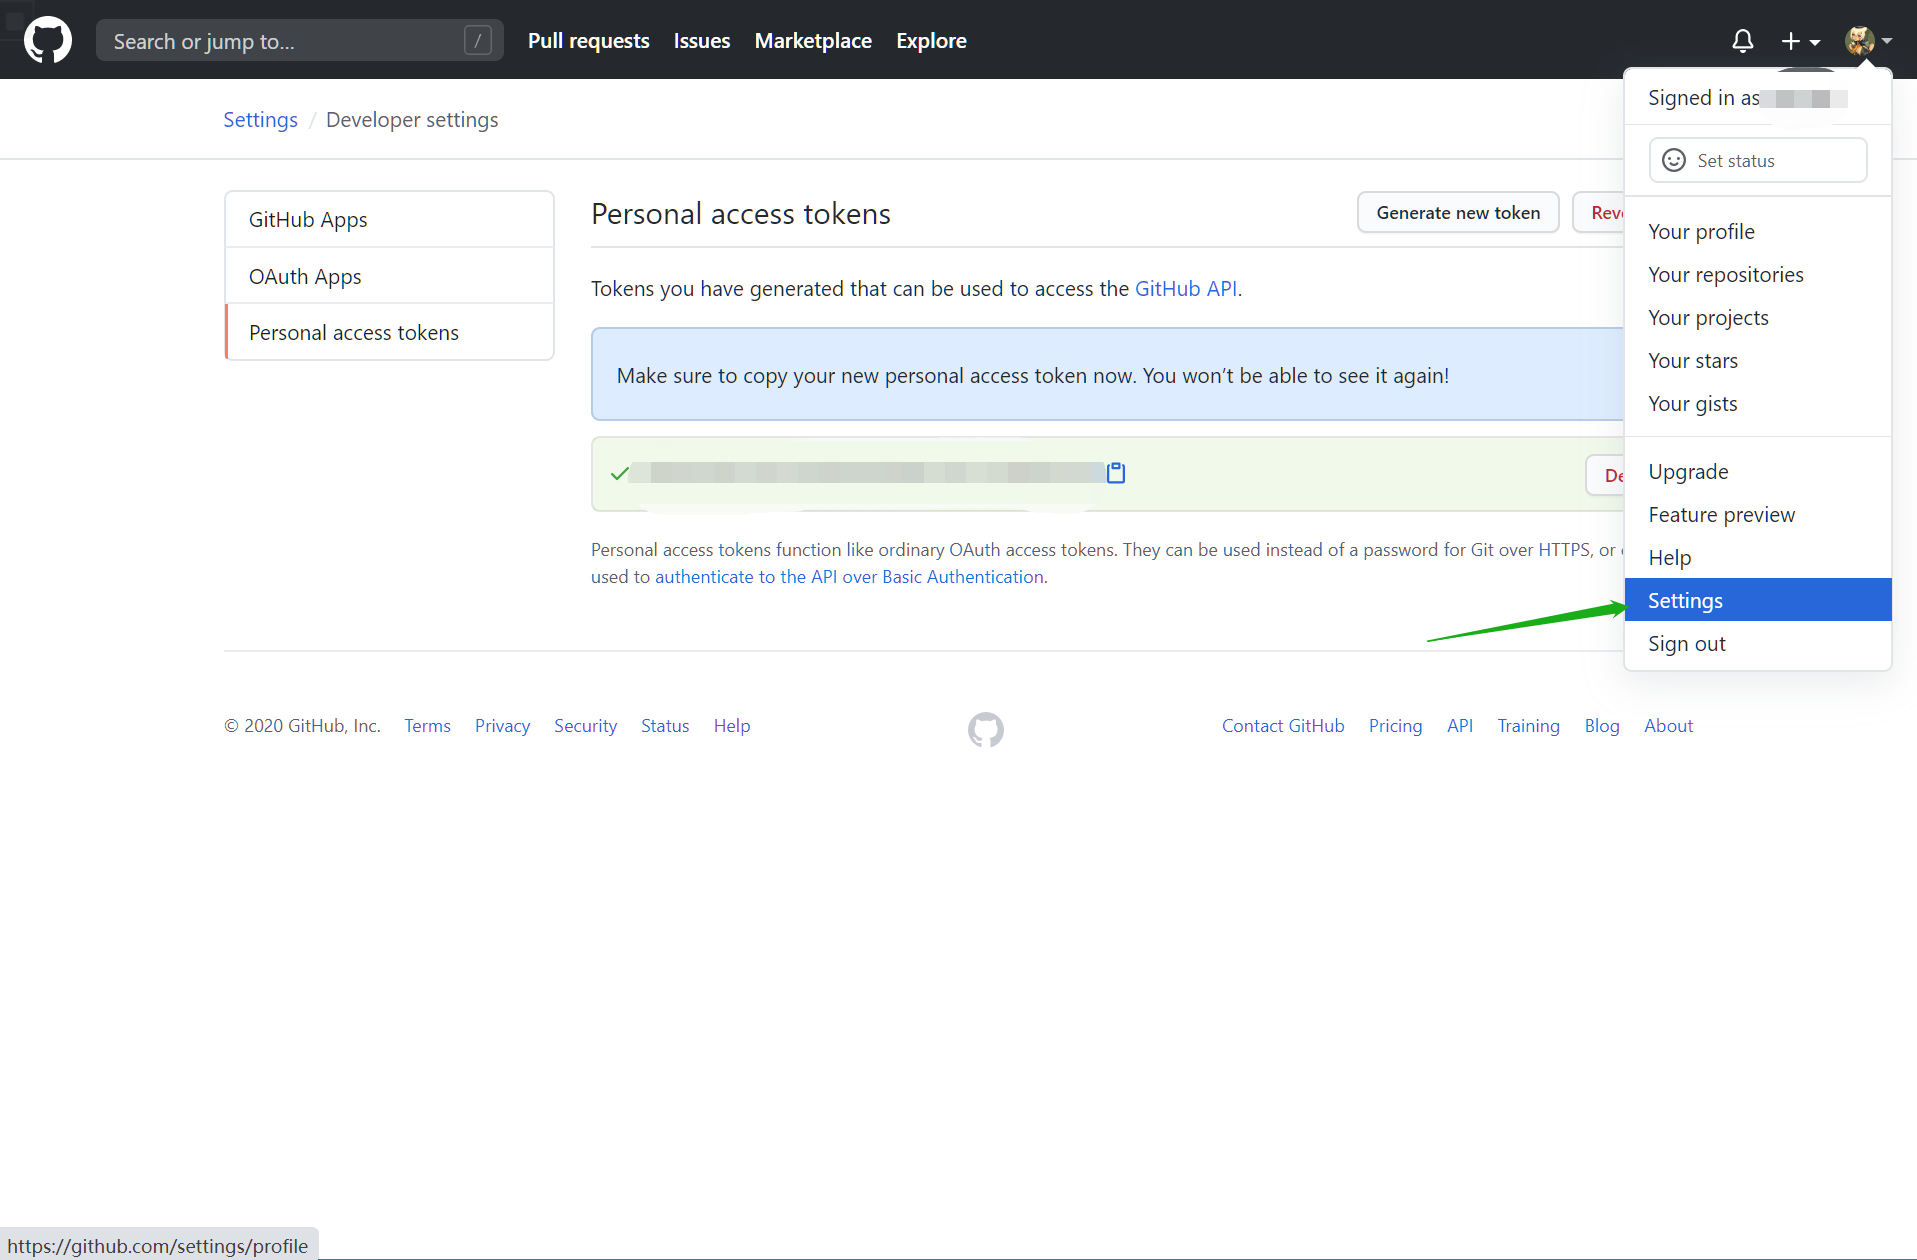Open Privacy footer link

[x=502, y=726]
